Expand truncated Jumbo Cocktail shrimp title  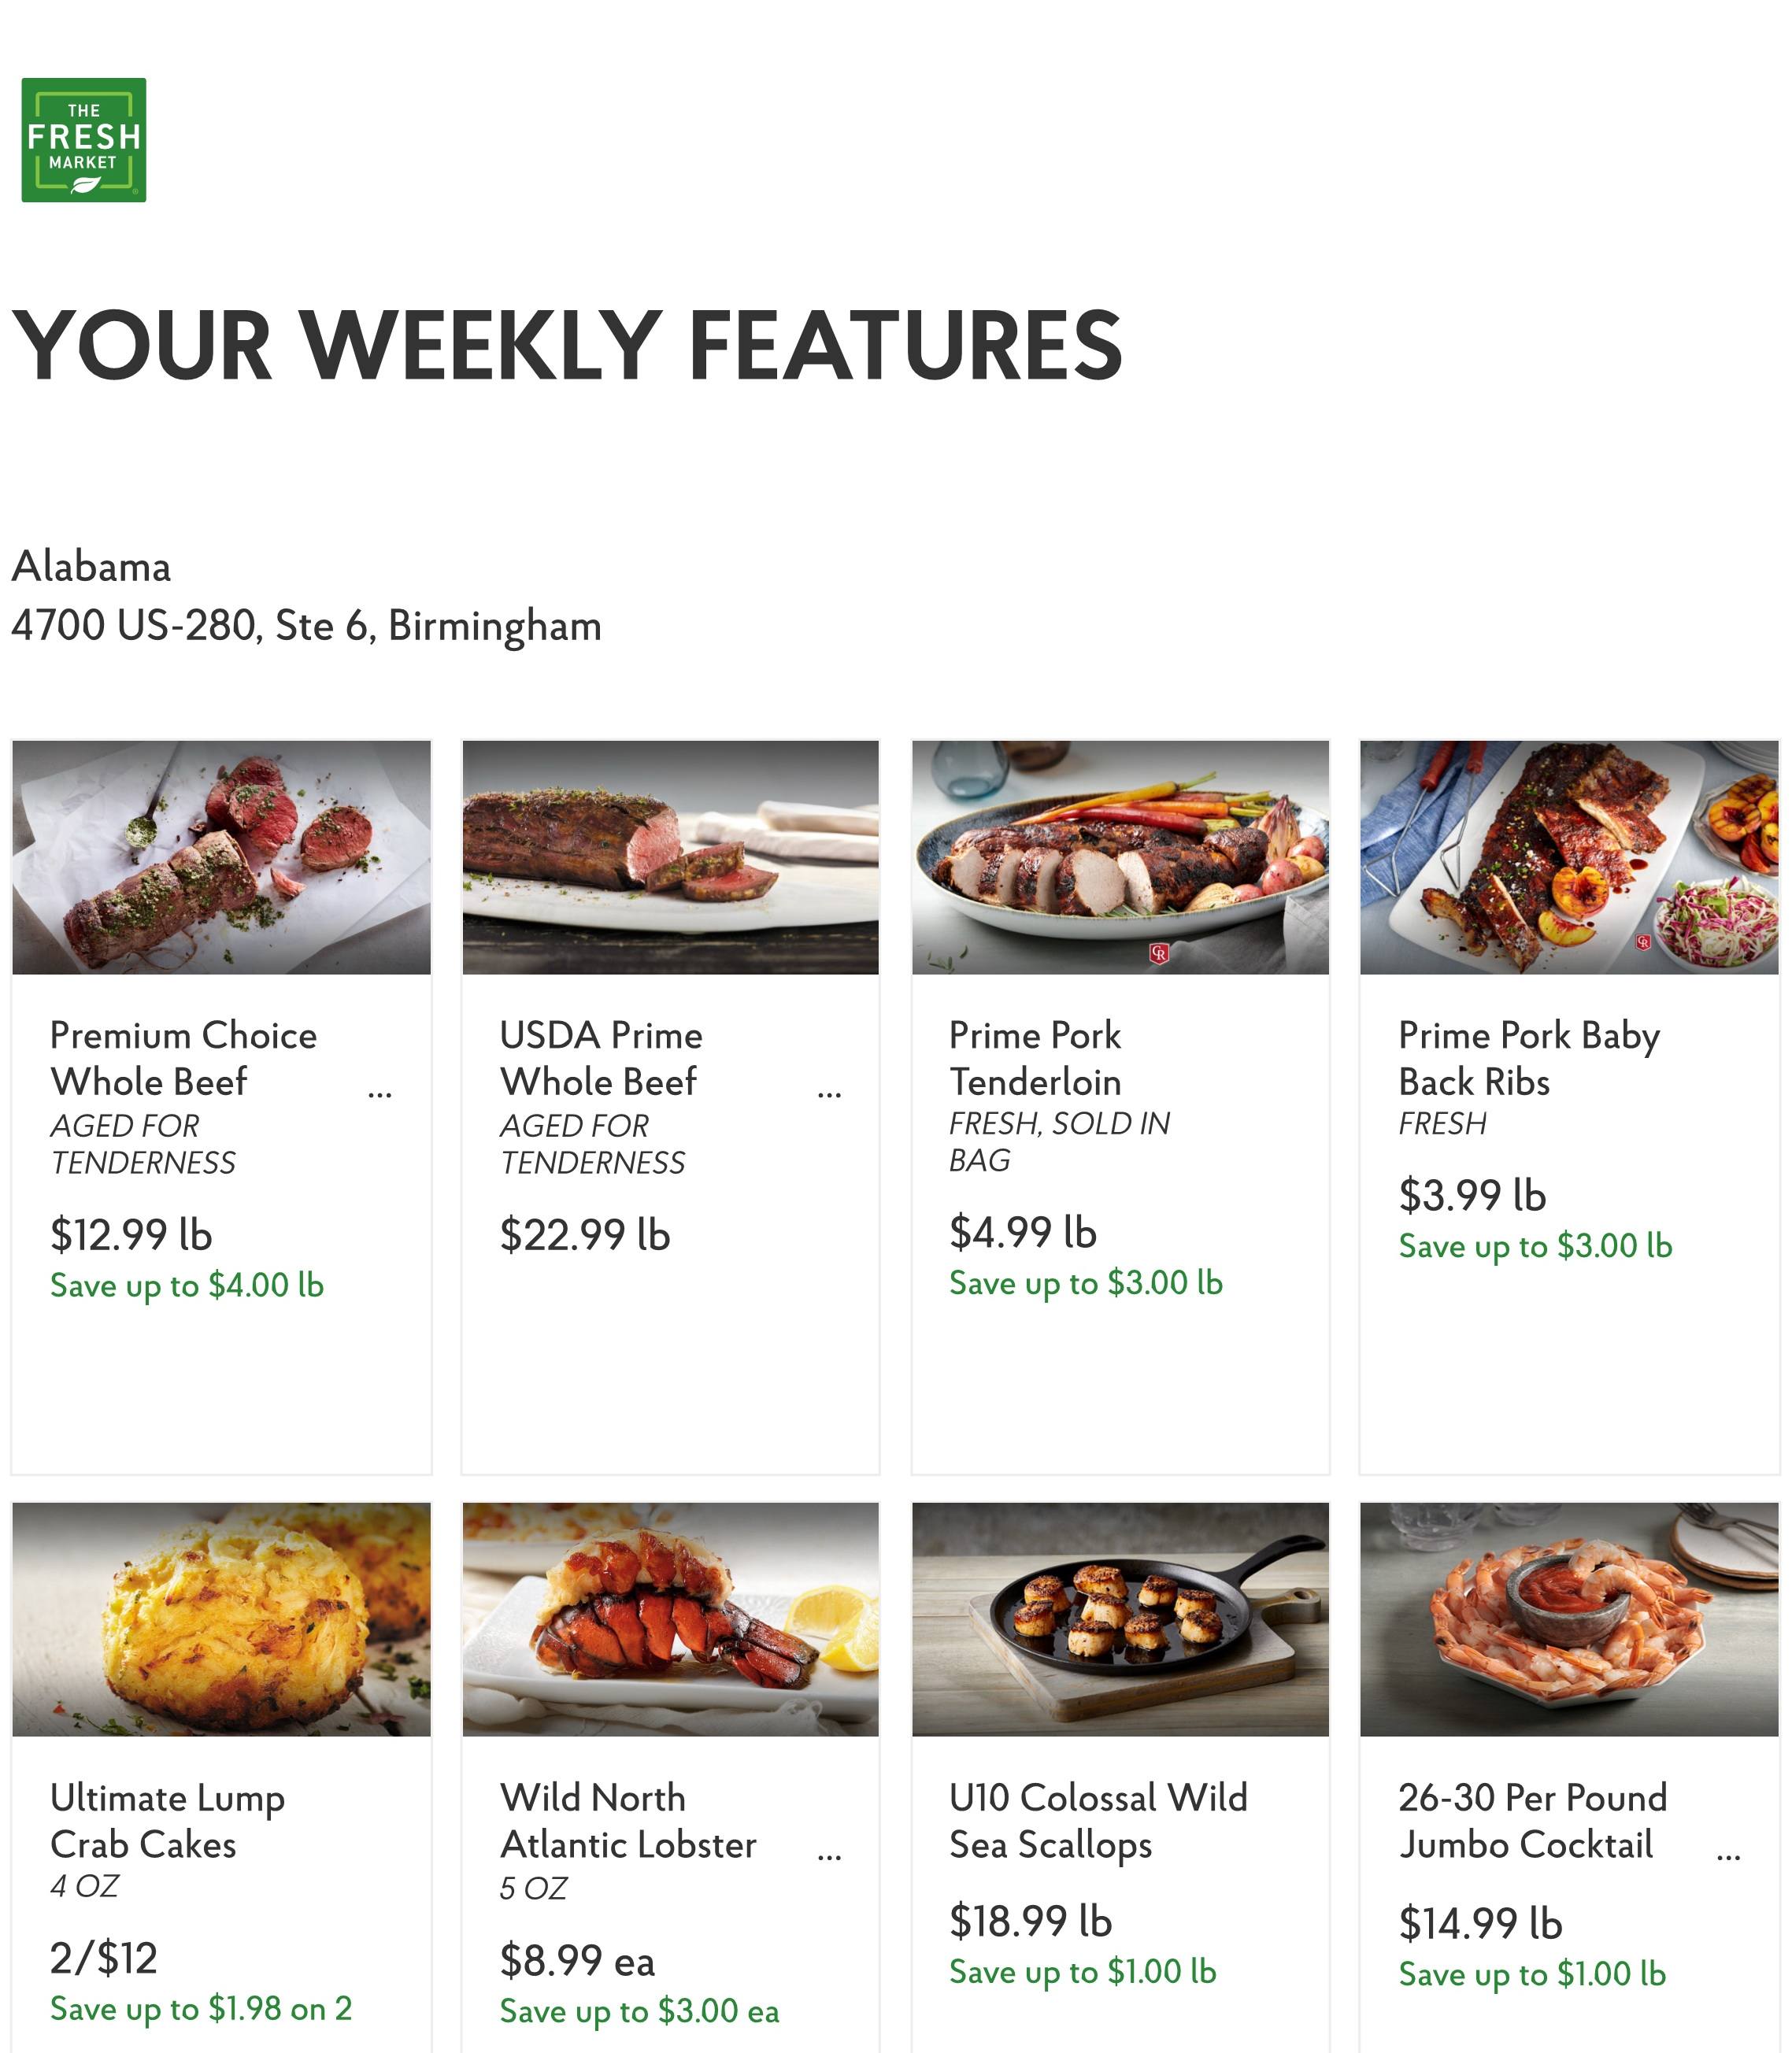click(x=1728, y=1856)
